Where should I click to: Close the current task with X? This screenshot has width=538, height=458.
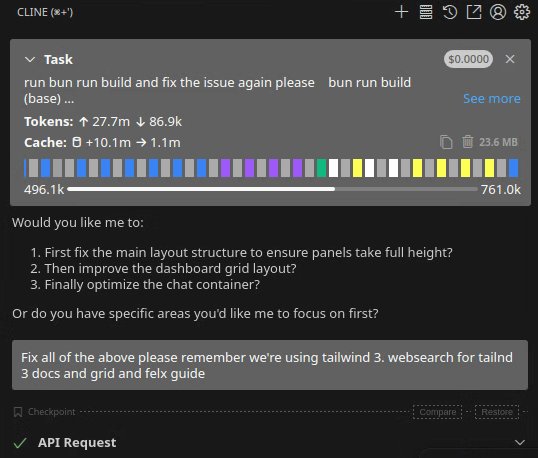[510, 59]
